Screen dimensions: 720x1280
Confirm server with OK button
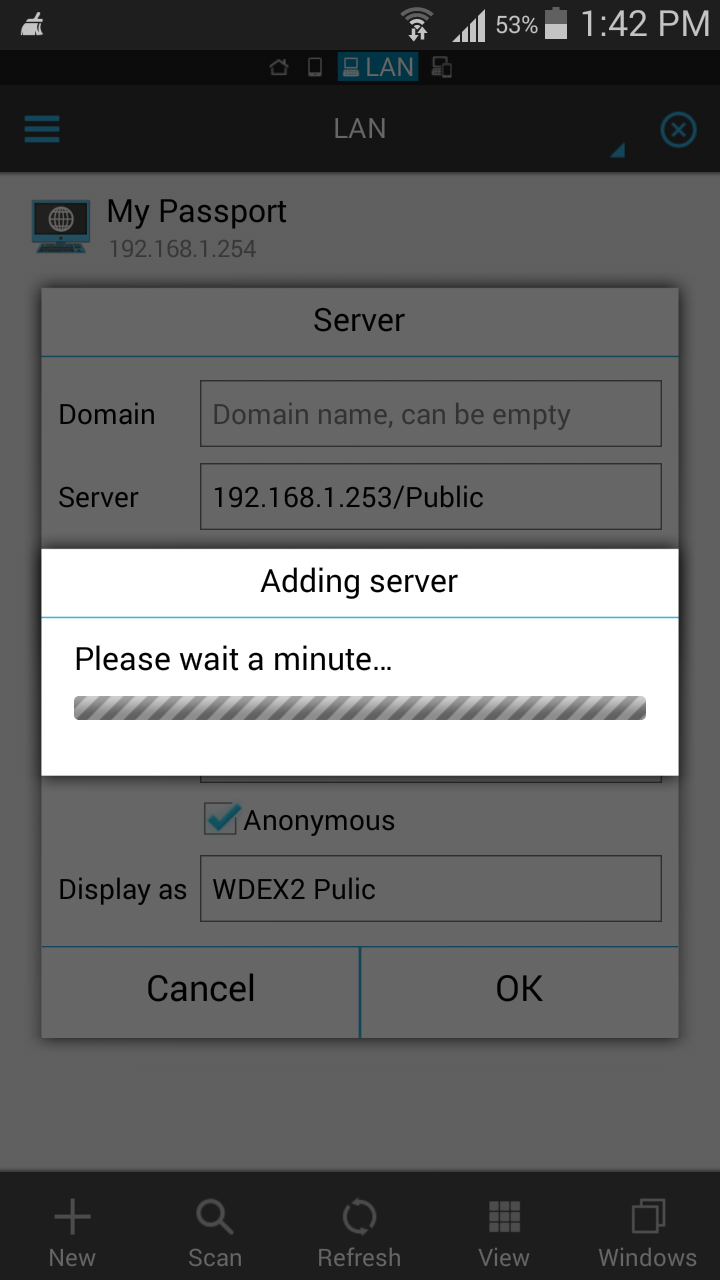[x=519, y=988]
